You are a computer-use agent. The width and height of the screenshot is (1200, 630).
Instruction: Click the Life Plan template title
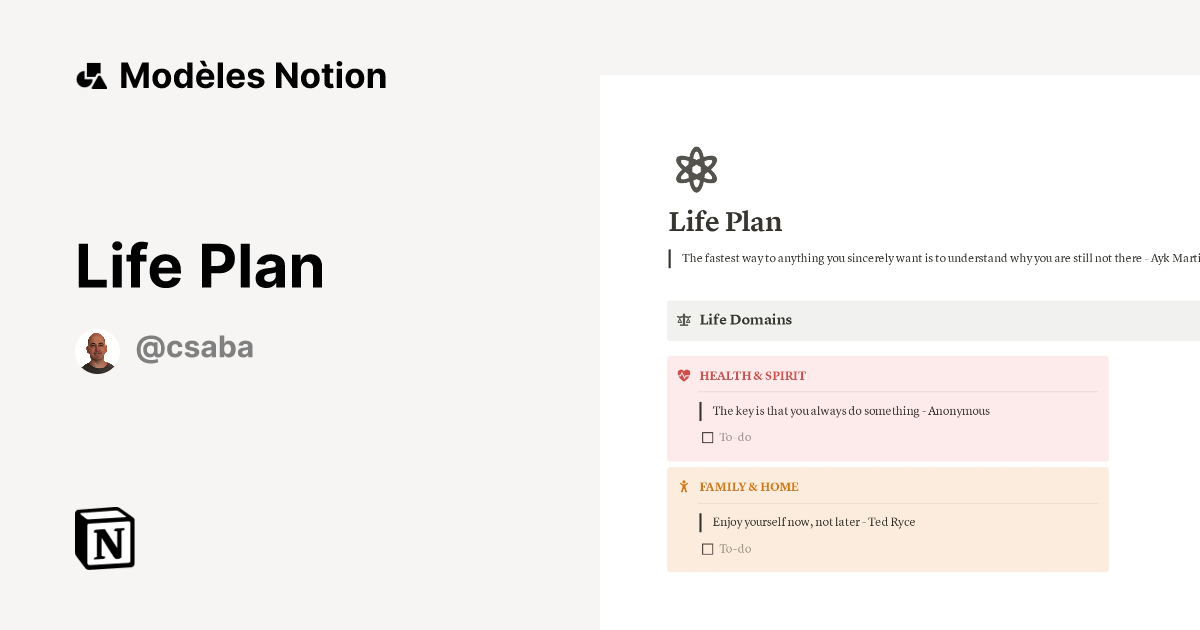click(199, 265)
